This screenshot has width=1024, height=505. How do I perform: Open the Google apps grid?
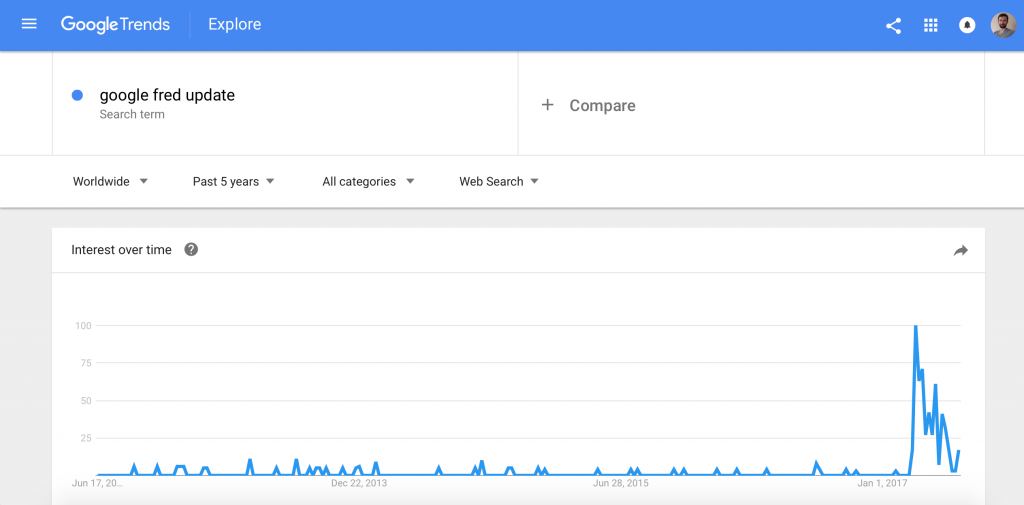click(x=931, y=25)
